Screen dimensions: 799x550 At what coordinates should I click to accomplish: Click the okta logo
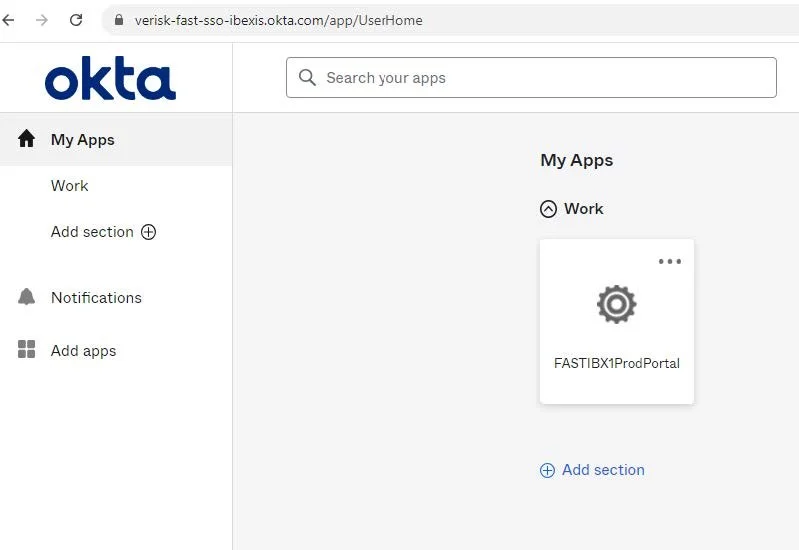click(110, 78)
